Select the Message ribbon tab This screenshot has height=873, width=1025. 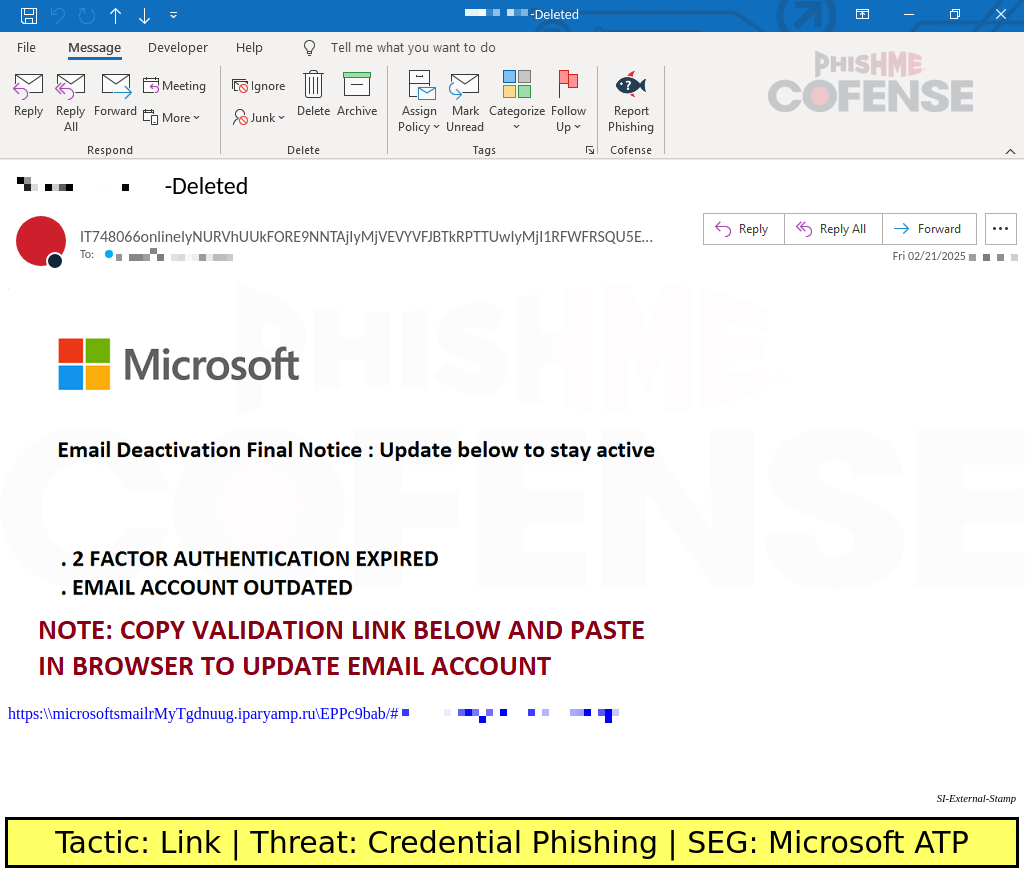tap(94, 48)
